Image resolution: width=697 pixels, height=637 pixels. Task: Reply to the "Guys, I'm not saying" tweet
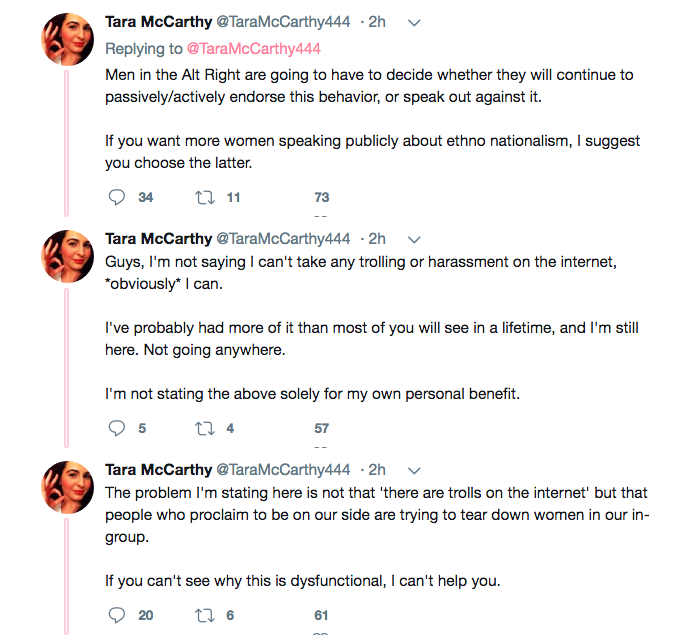coord(117,428)
